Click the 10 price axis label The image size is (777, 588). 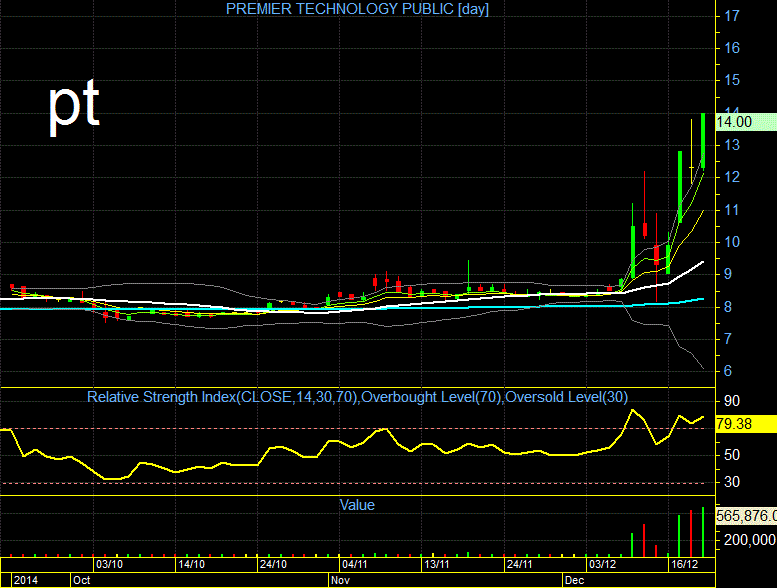[x=732, y=242]
